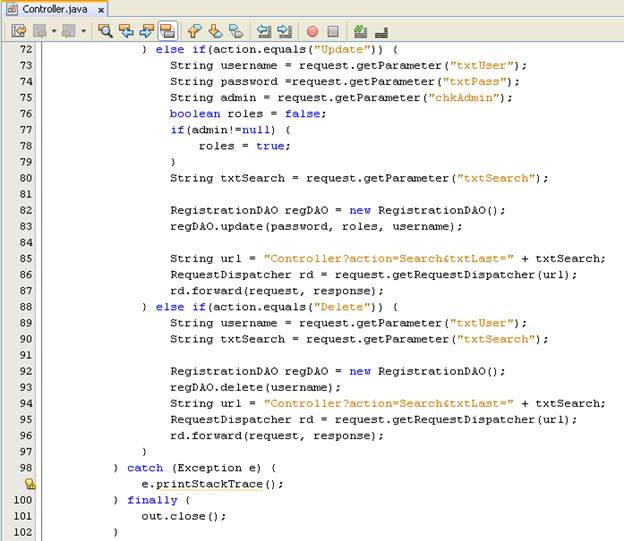Screen dimensions: 624x541
Task: Click "txtSearch" string on line 80
Action: click(496, 178)
